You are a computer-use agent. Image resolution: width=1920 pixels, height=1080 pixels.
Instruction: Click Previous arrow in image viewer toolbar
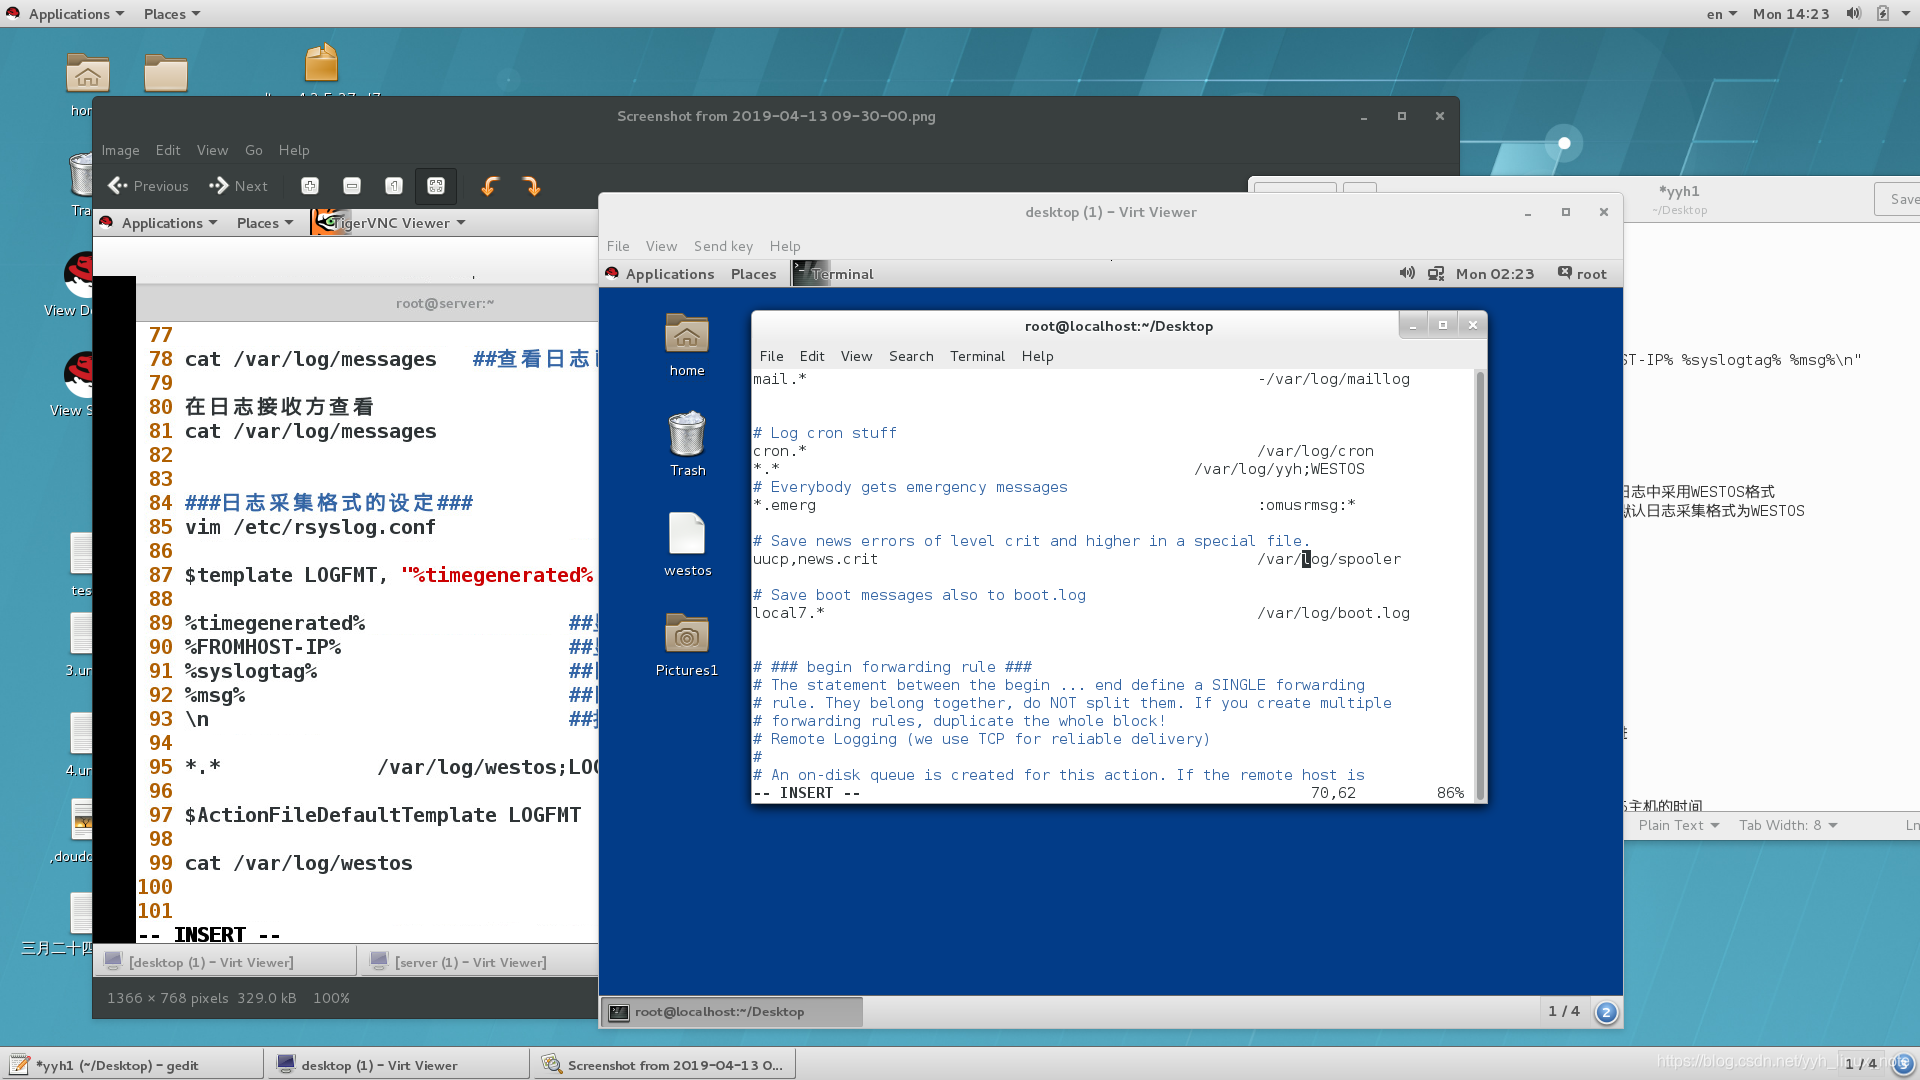coord(148,186)
